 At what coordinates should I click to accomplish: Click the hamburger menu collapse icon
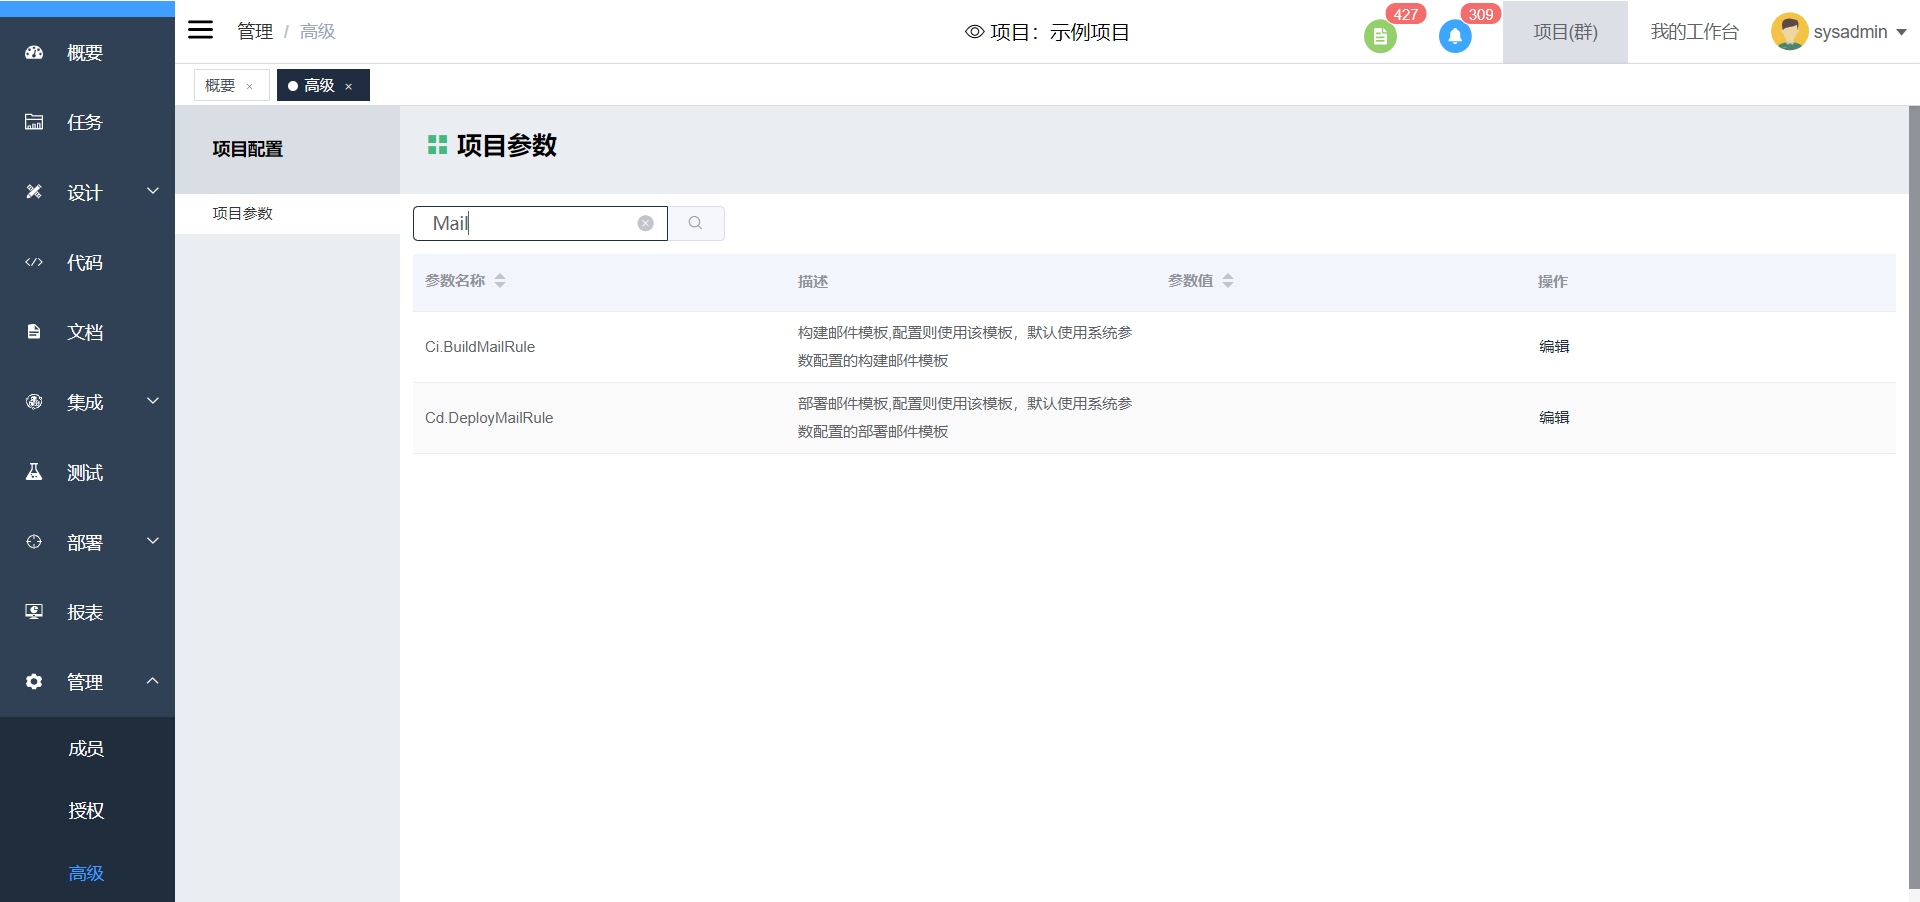tap(201, 30)
